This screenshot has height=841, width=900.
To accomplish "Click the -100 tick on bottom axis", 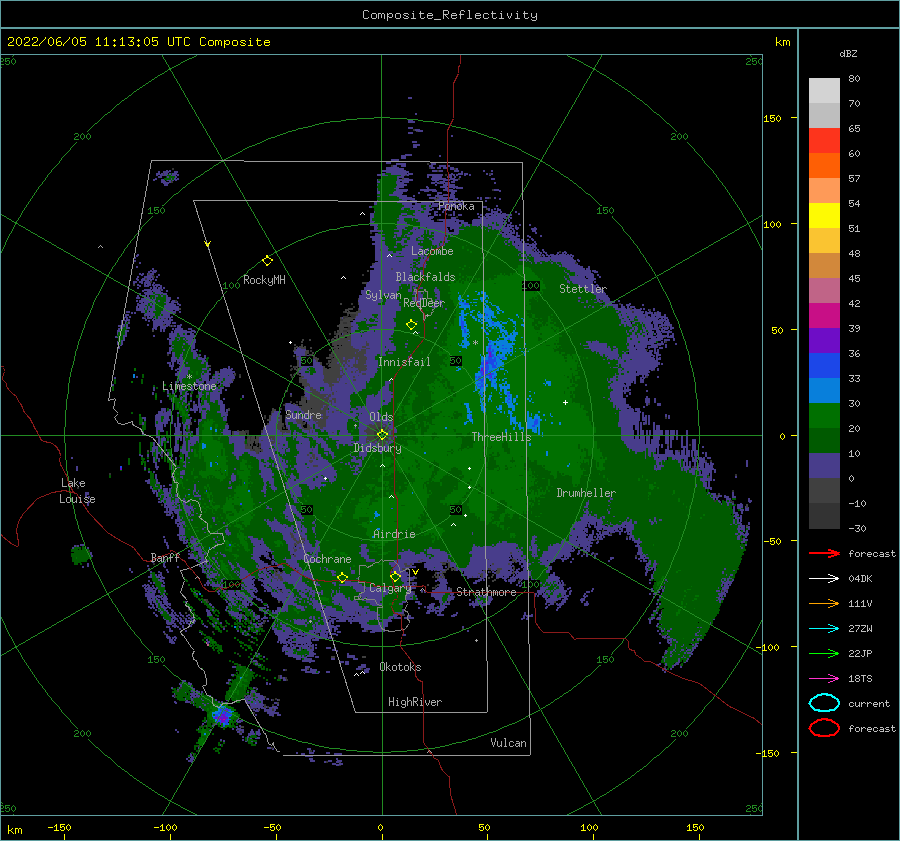I will 165,827.
